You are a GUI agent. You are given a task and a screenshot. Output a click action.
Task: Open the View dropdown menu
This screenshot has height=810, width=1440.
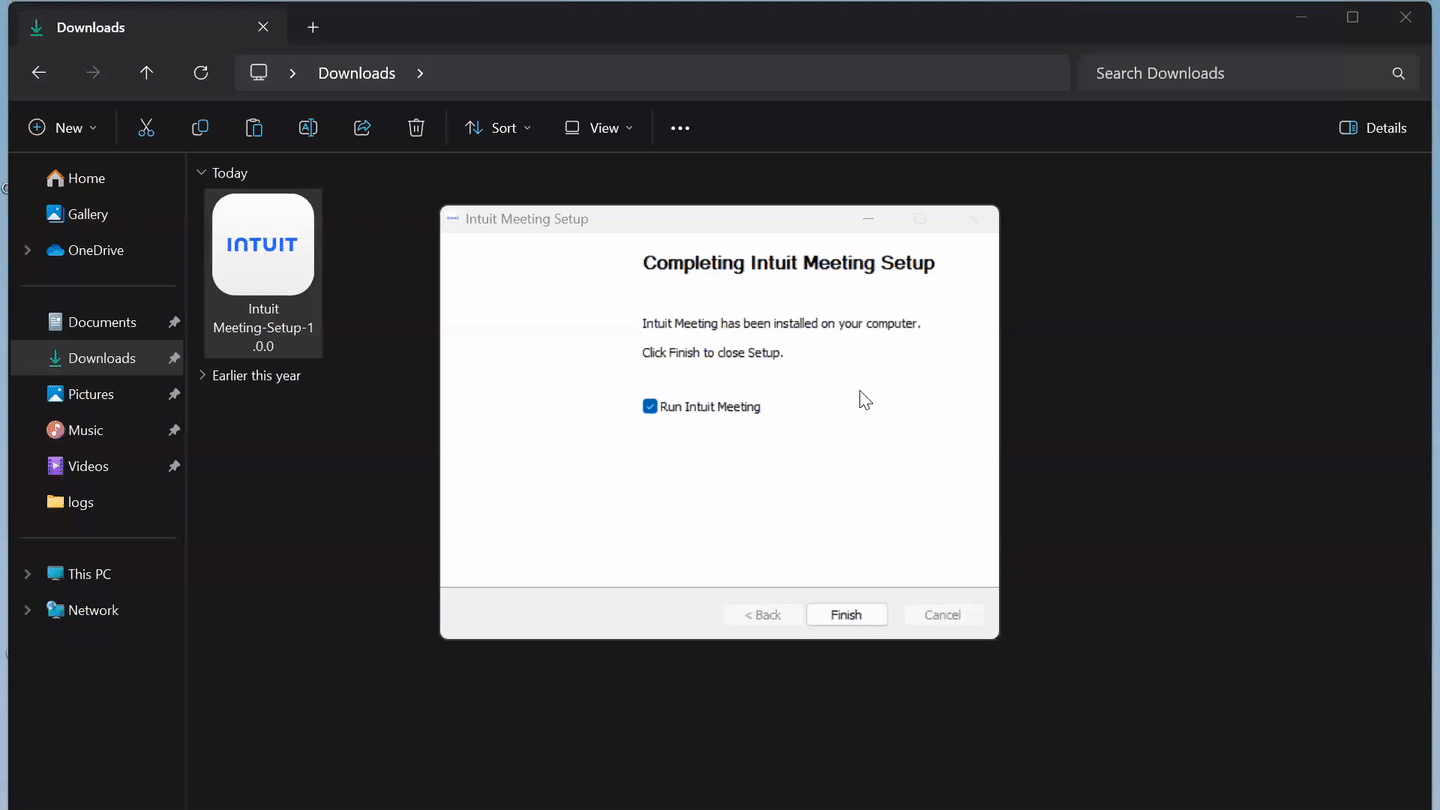[x=599, y=128]
